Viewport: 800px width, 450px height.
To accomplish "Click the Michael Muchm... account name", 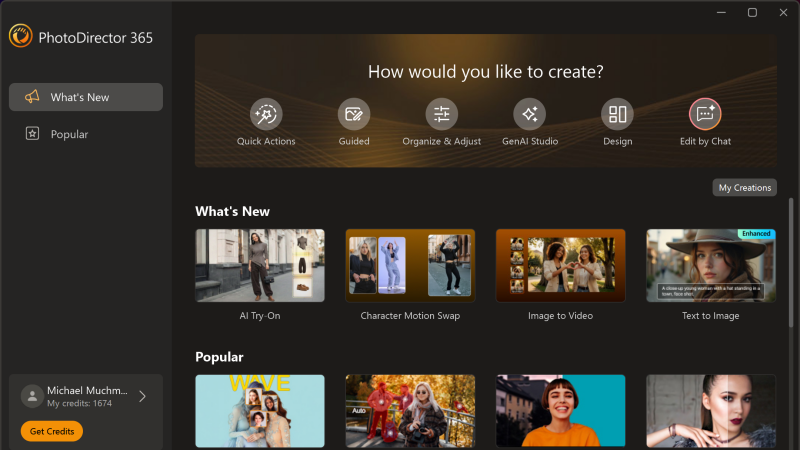I will [87, 390].
